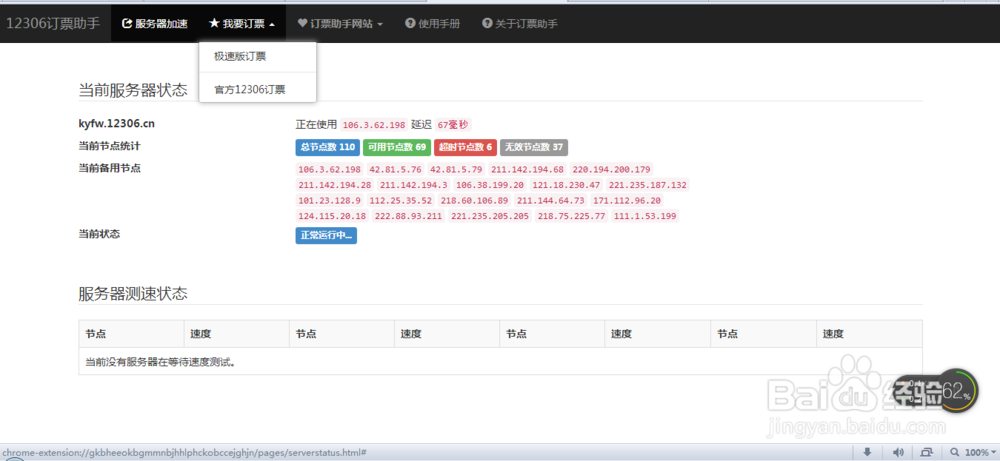Click the 当前服务器状态 heading
The image size is (1000, 461).
tap(133, 90)
